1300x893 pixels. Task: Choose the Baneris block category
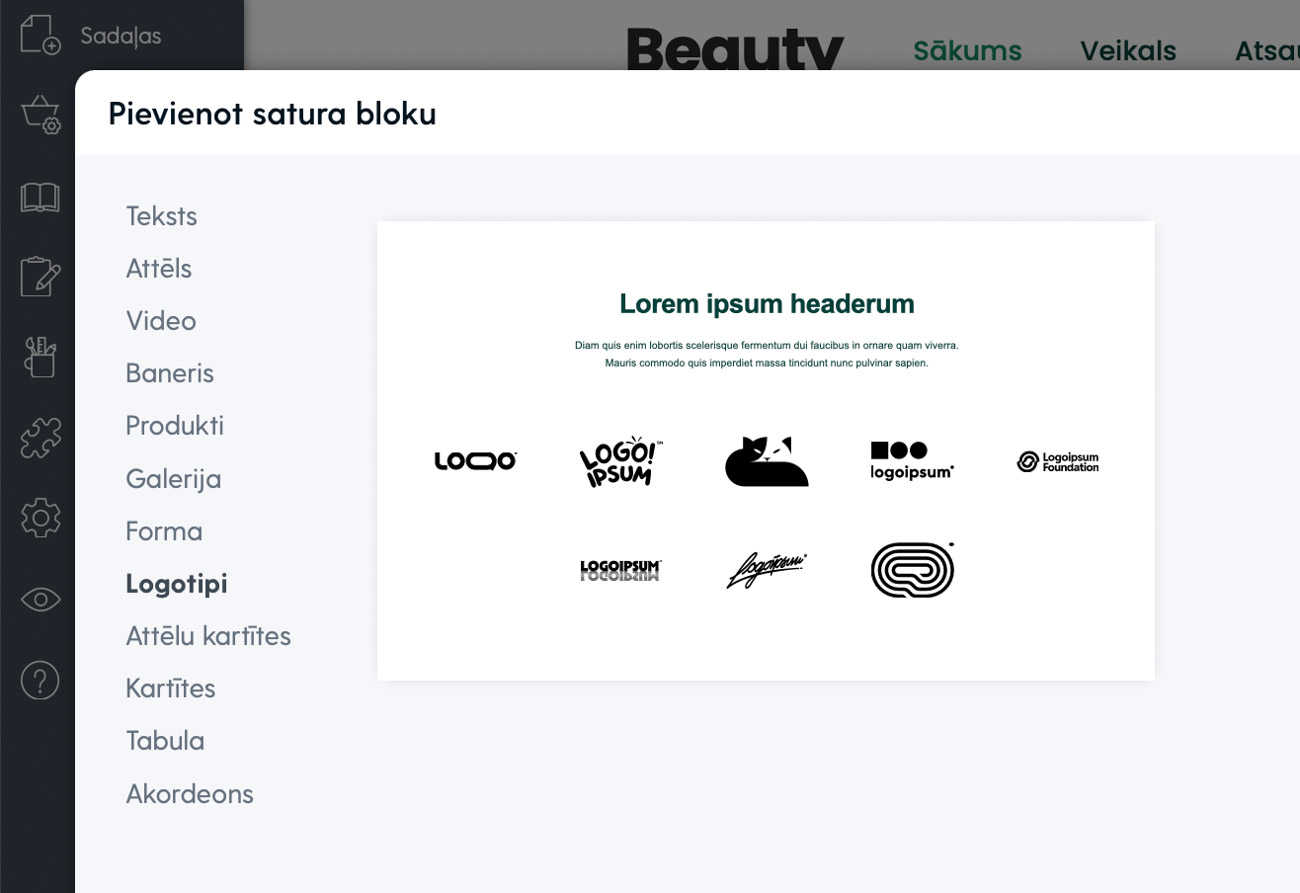[169, 373]
